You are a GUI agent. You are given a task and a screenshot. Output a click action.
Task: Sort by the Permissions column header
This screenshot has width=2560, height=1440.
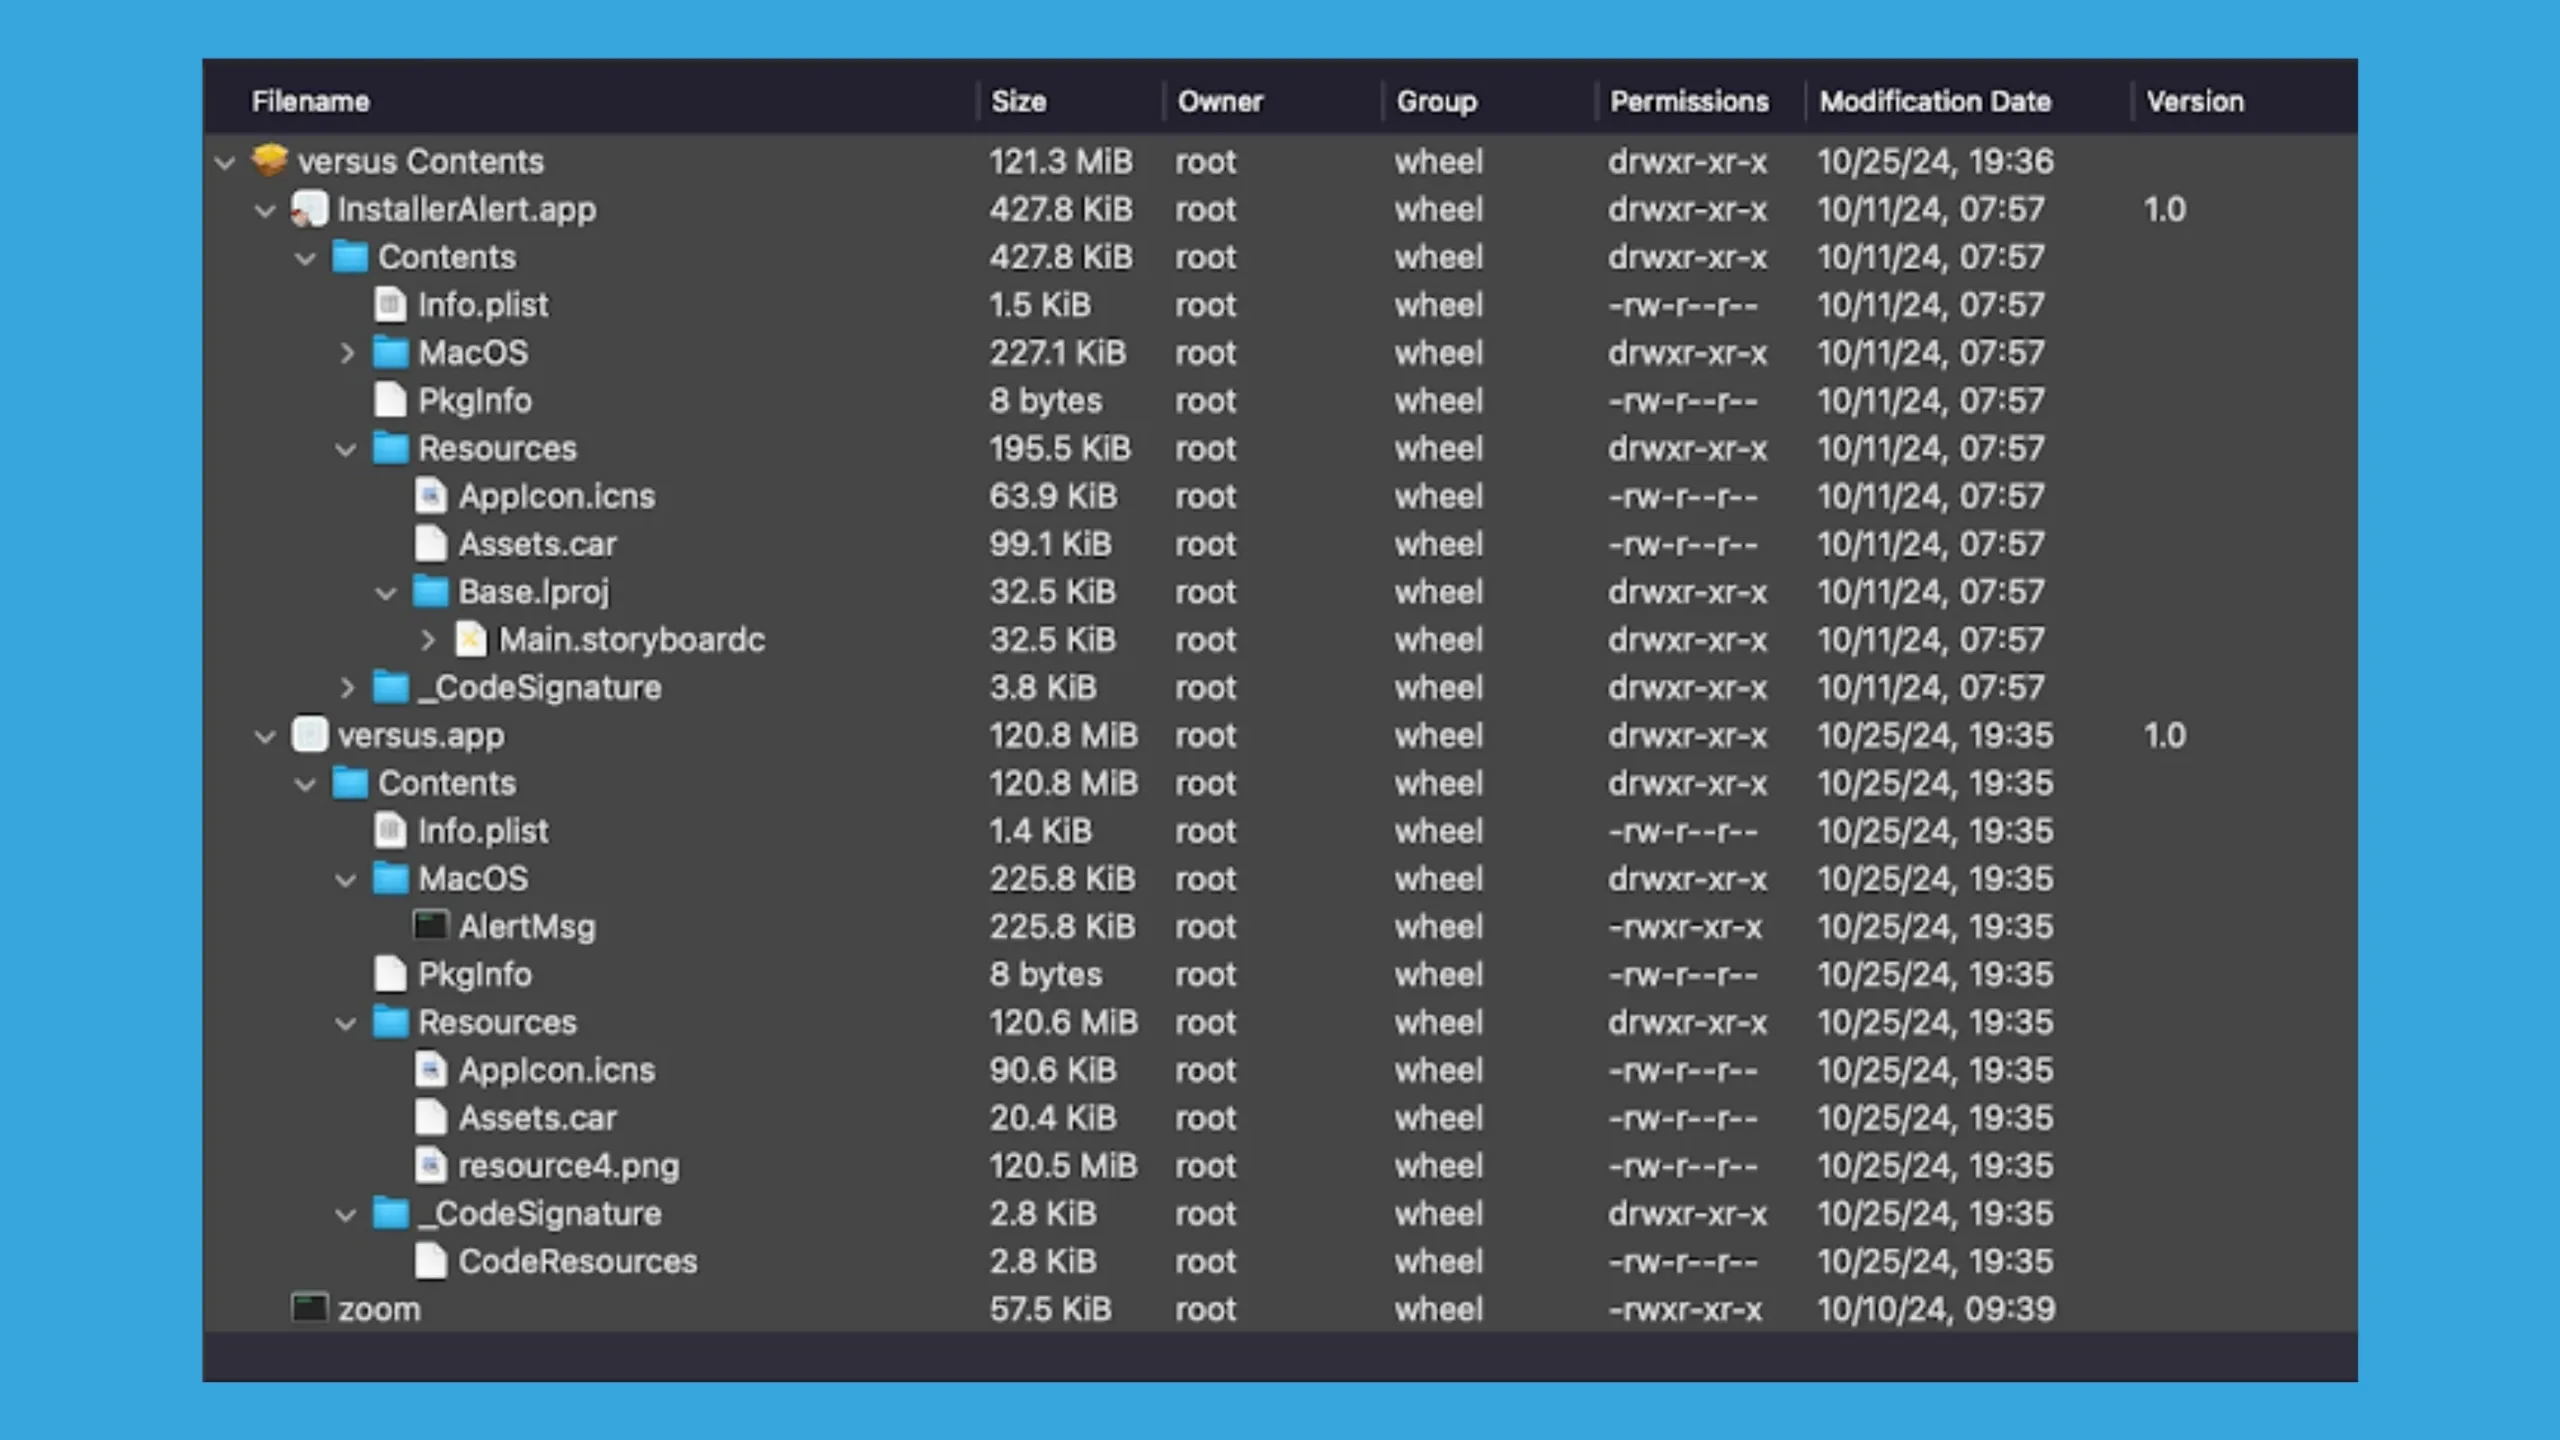[1689, 101]
